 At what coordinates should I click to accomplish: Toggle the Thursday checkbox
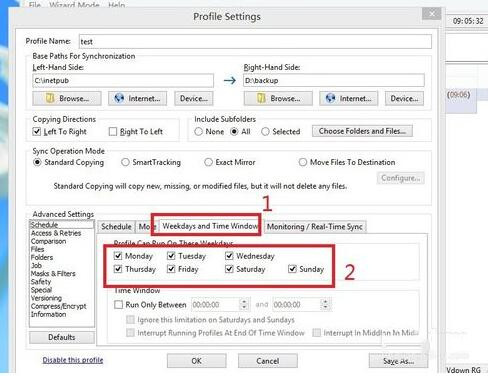118,269
